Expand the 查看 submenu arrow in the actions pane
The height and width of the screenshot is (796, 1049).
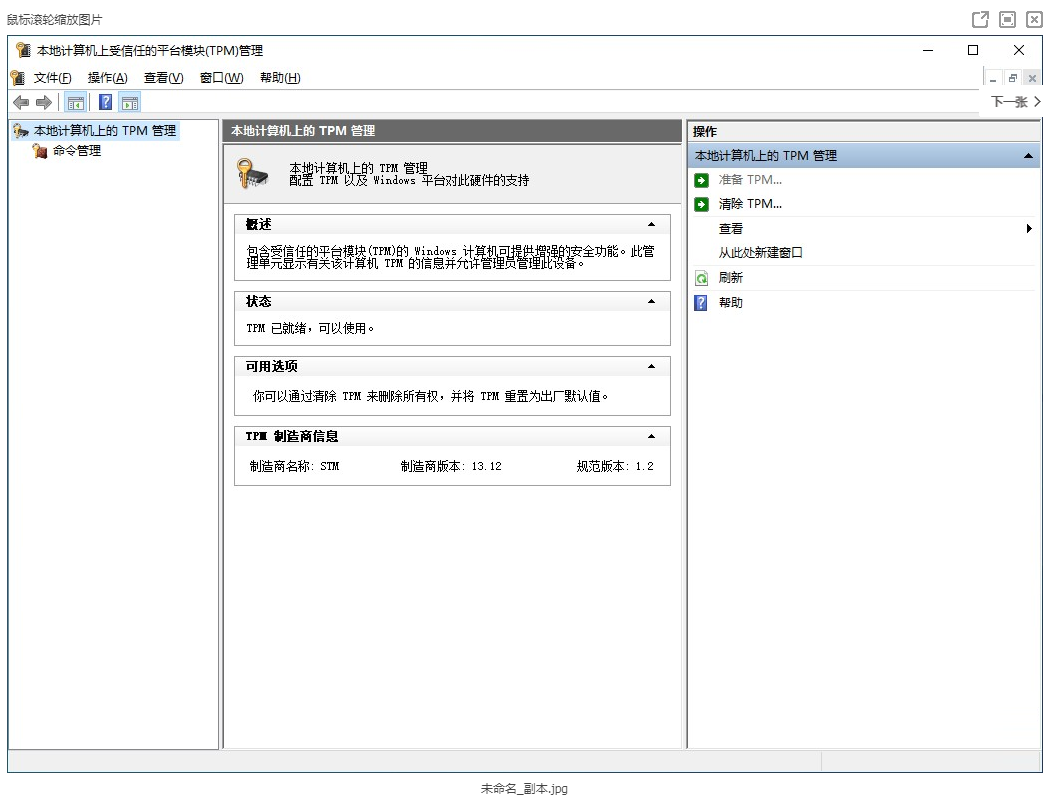(1030, 228)
